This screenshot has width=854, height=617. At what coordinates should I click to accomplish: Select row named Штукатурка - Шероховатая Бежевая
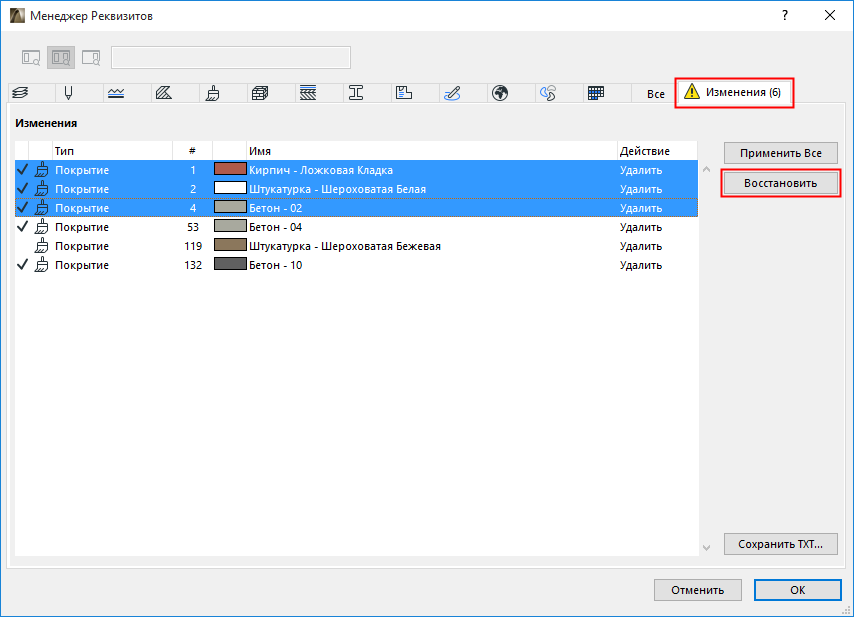coord(356,246)
